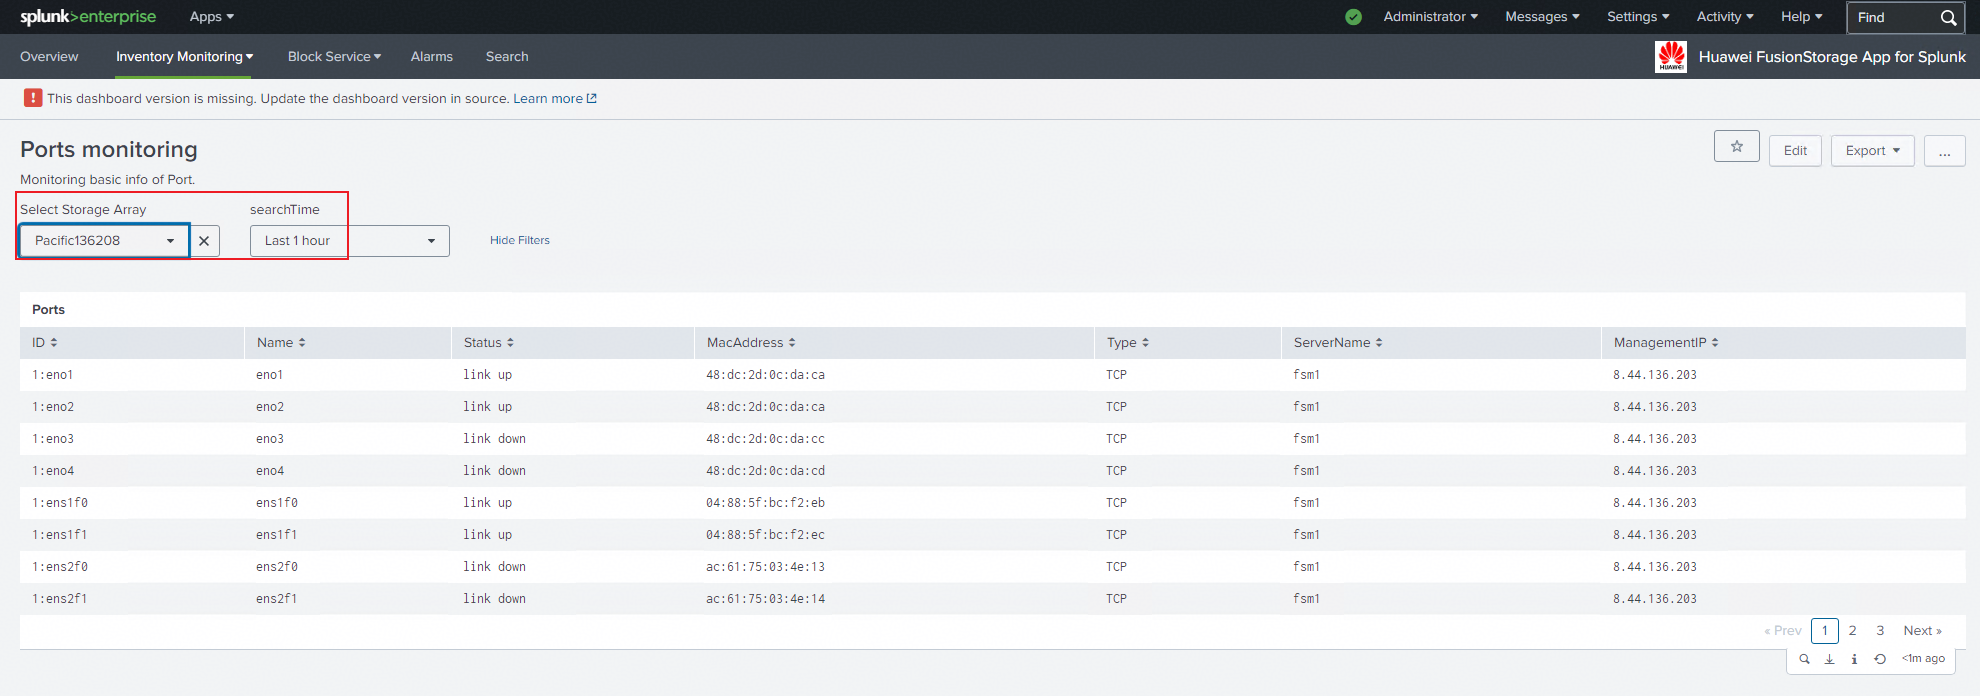Screen dimensions: 1980x696
Task: Open the Export dropdown button
Action: point(1873,151)
